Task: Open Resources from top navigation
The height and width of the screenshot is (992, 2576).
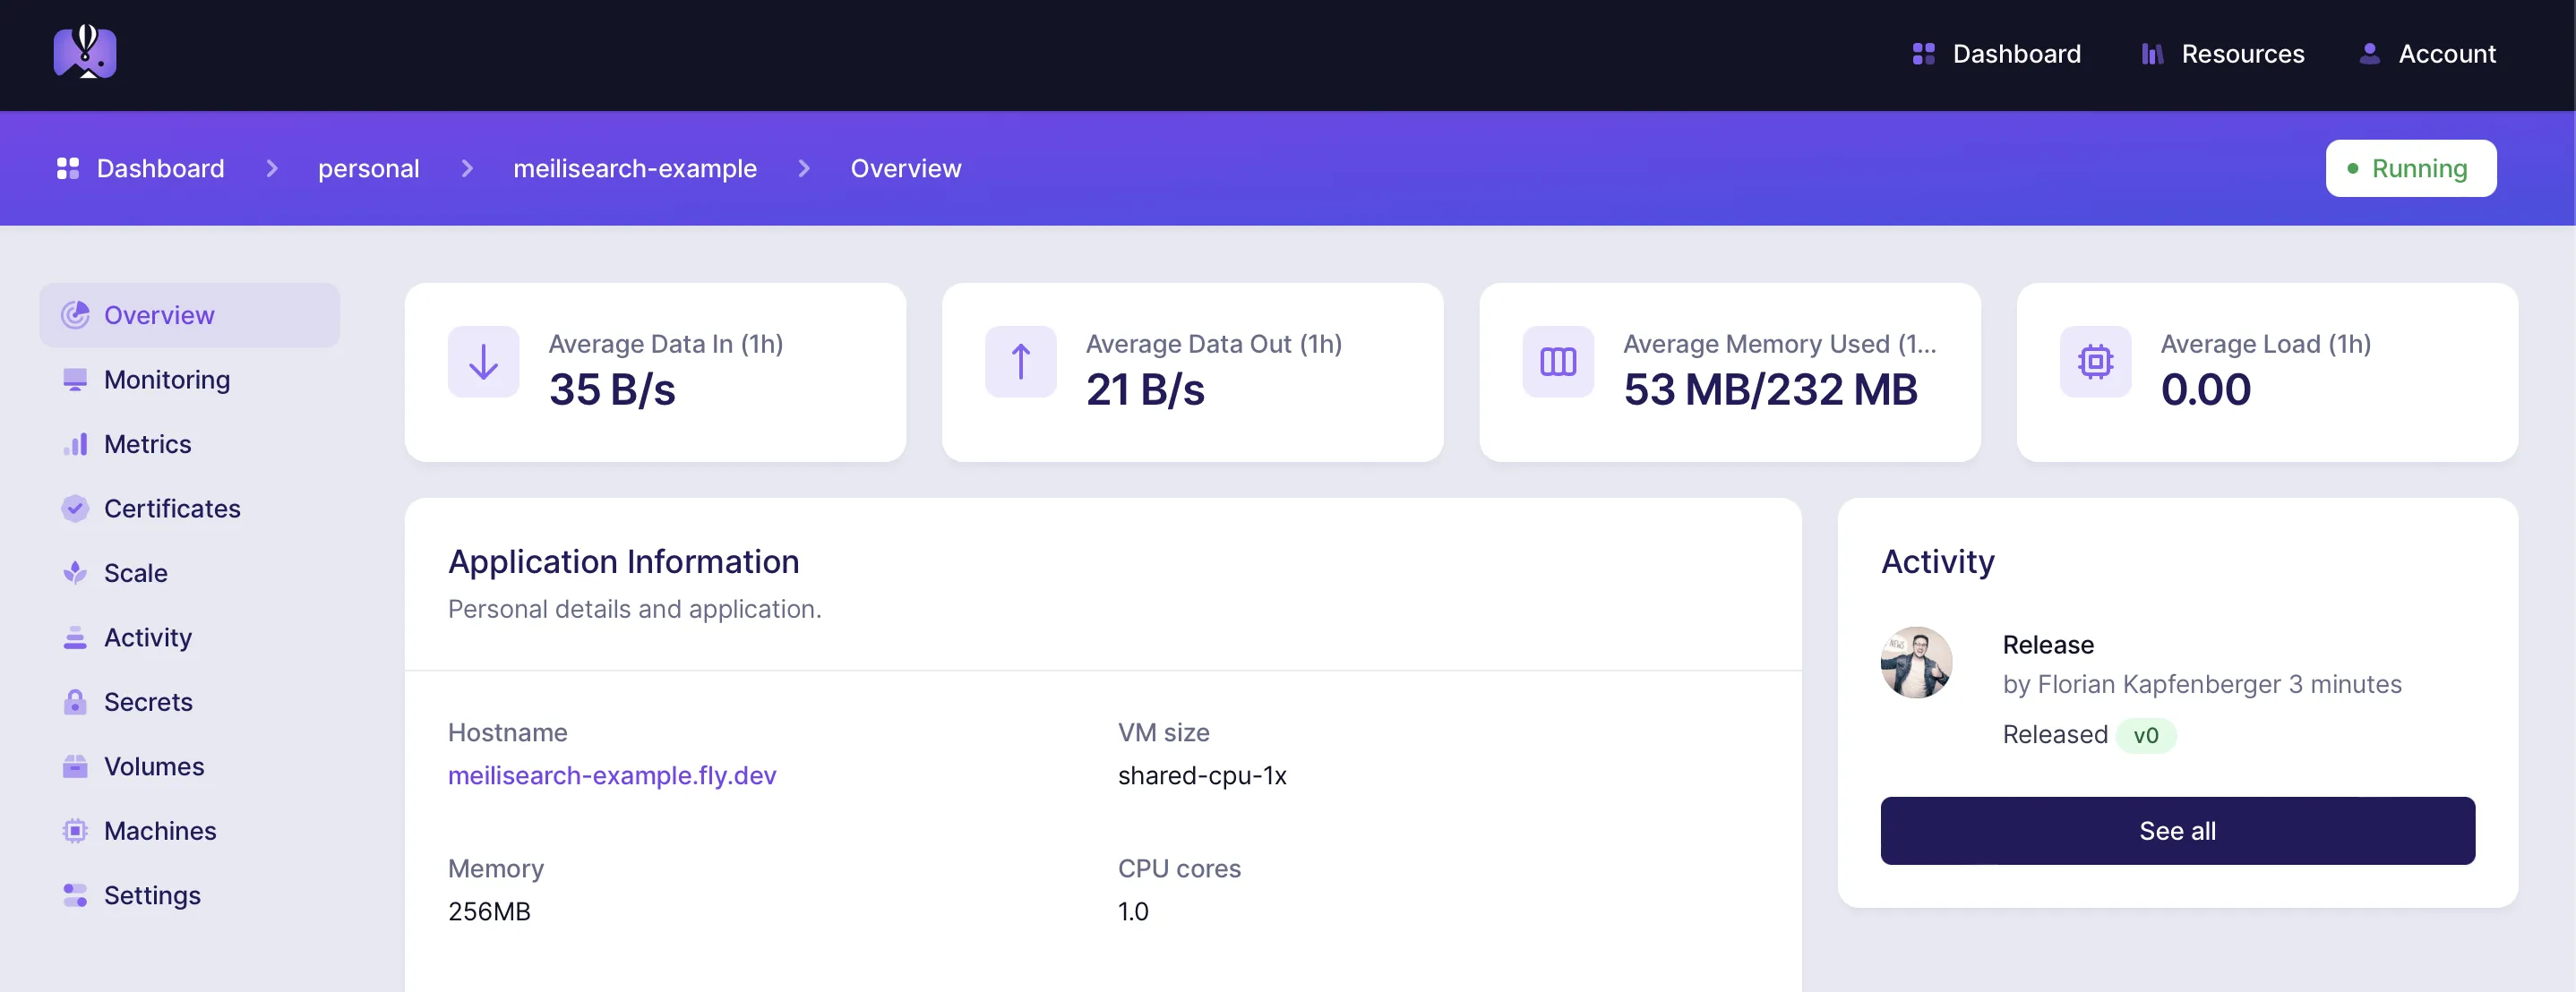Action: click(x=2222, y=54)
